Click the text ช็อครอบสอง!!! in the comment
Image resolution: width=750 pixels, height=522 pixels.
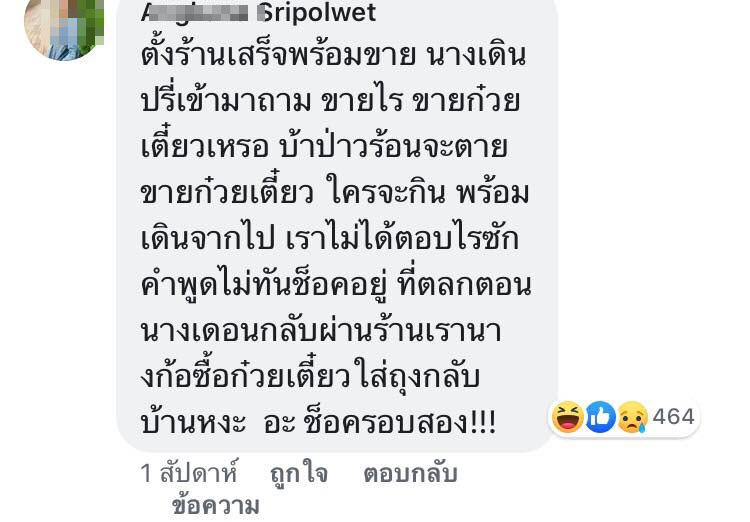(399, 422)
